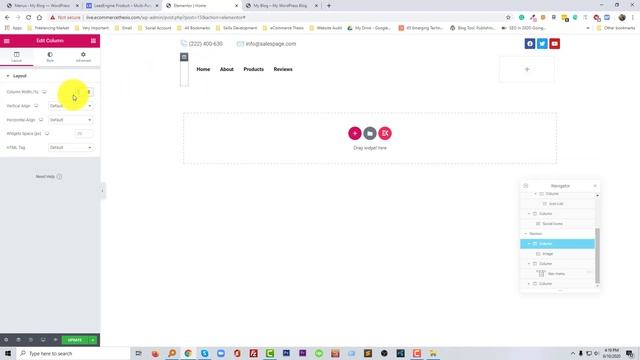
Task: Open the History icon in footer
Action: point(31,340)
